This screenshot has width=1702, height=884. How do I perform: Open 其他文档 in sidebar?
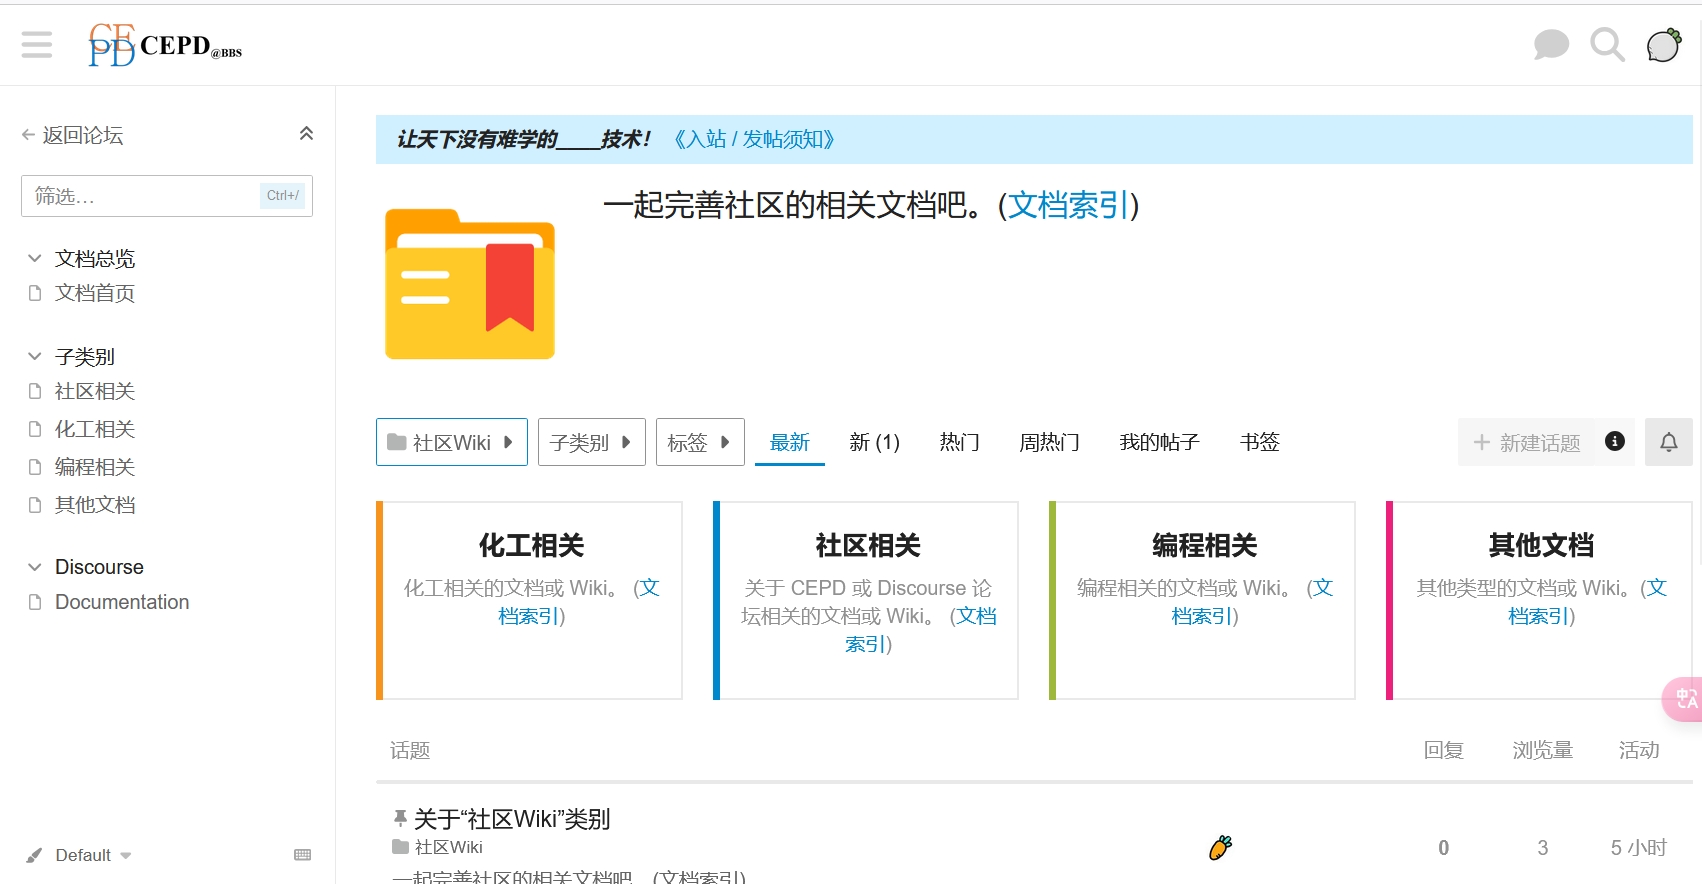pos(94,505)
